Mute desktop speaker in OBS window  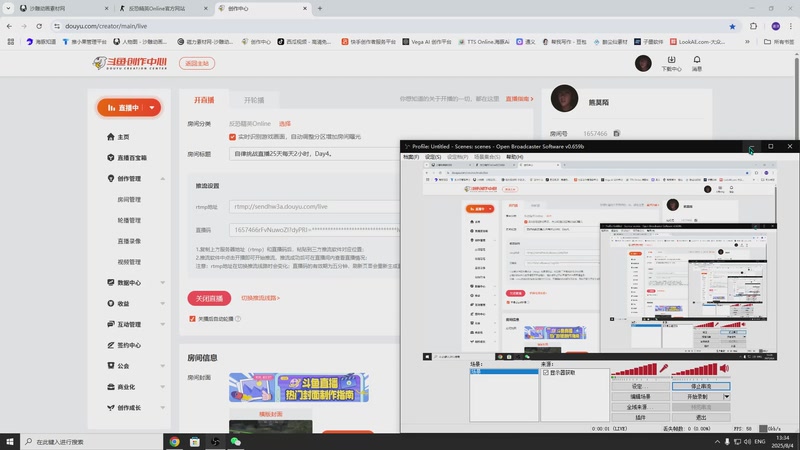click(724, 368)
